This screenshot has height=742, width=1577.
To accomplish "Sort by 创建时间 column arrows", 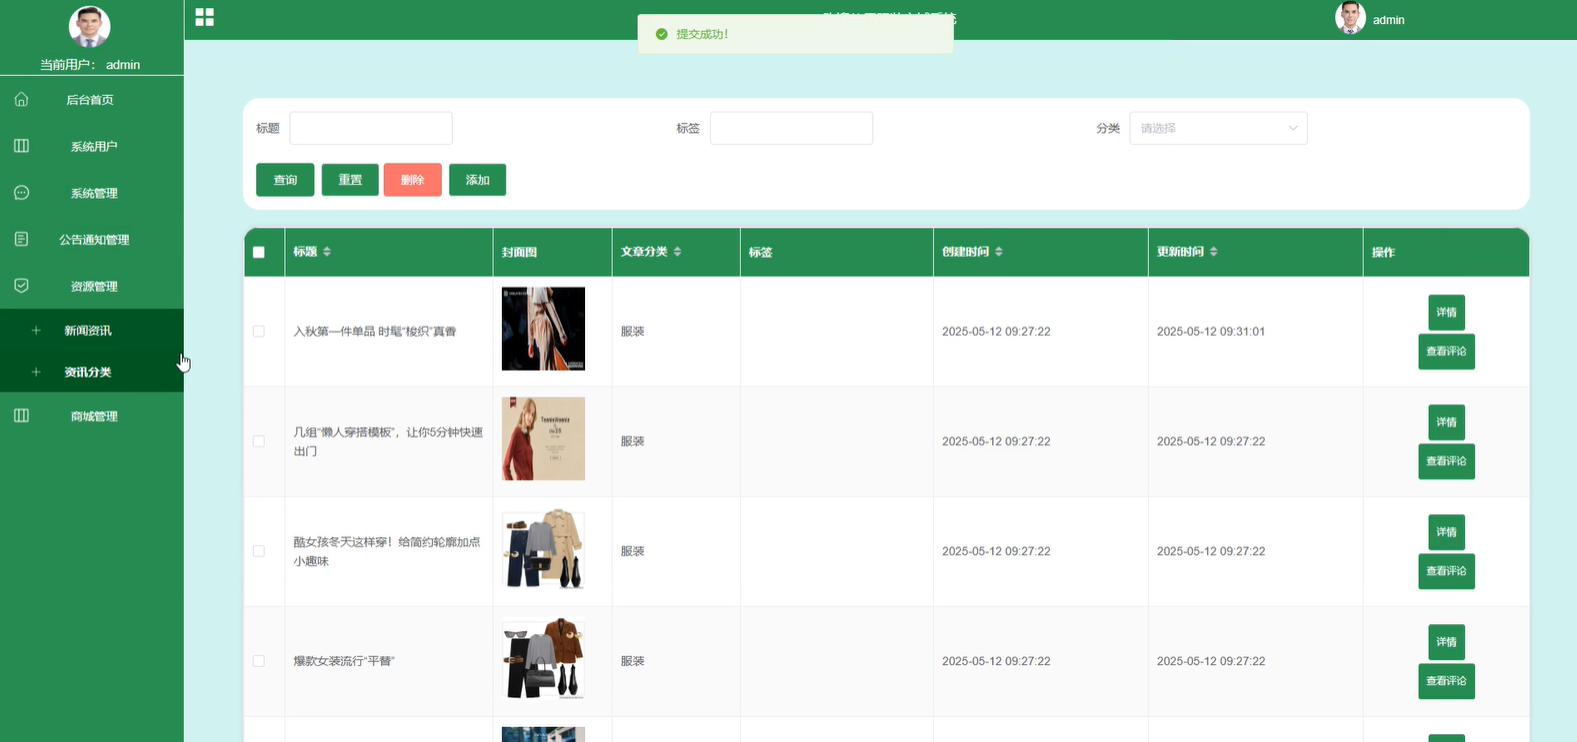I will pyautogui.click(x=999, y=252).
